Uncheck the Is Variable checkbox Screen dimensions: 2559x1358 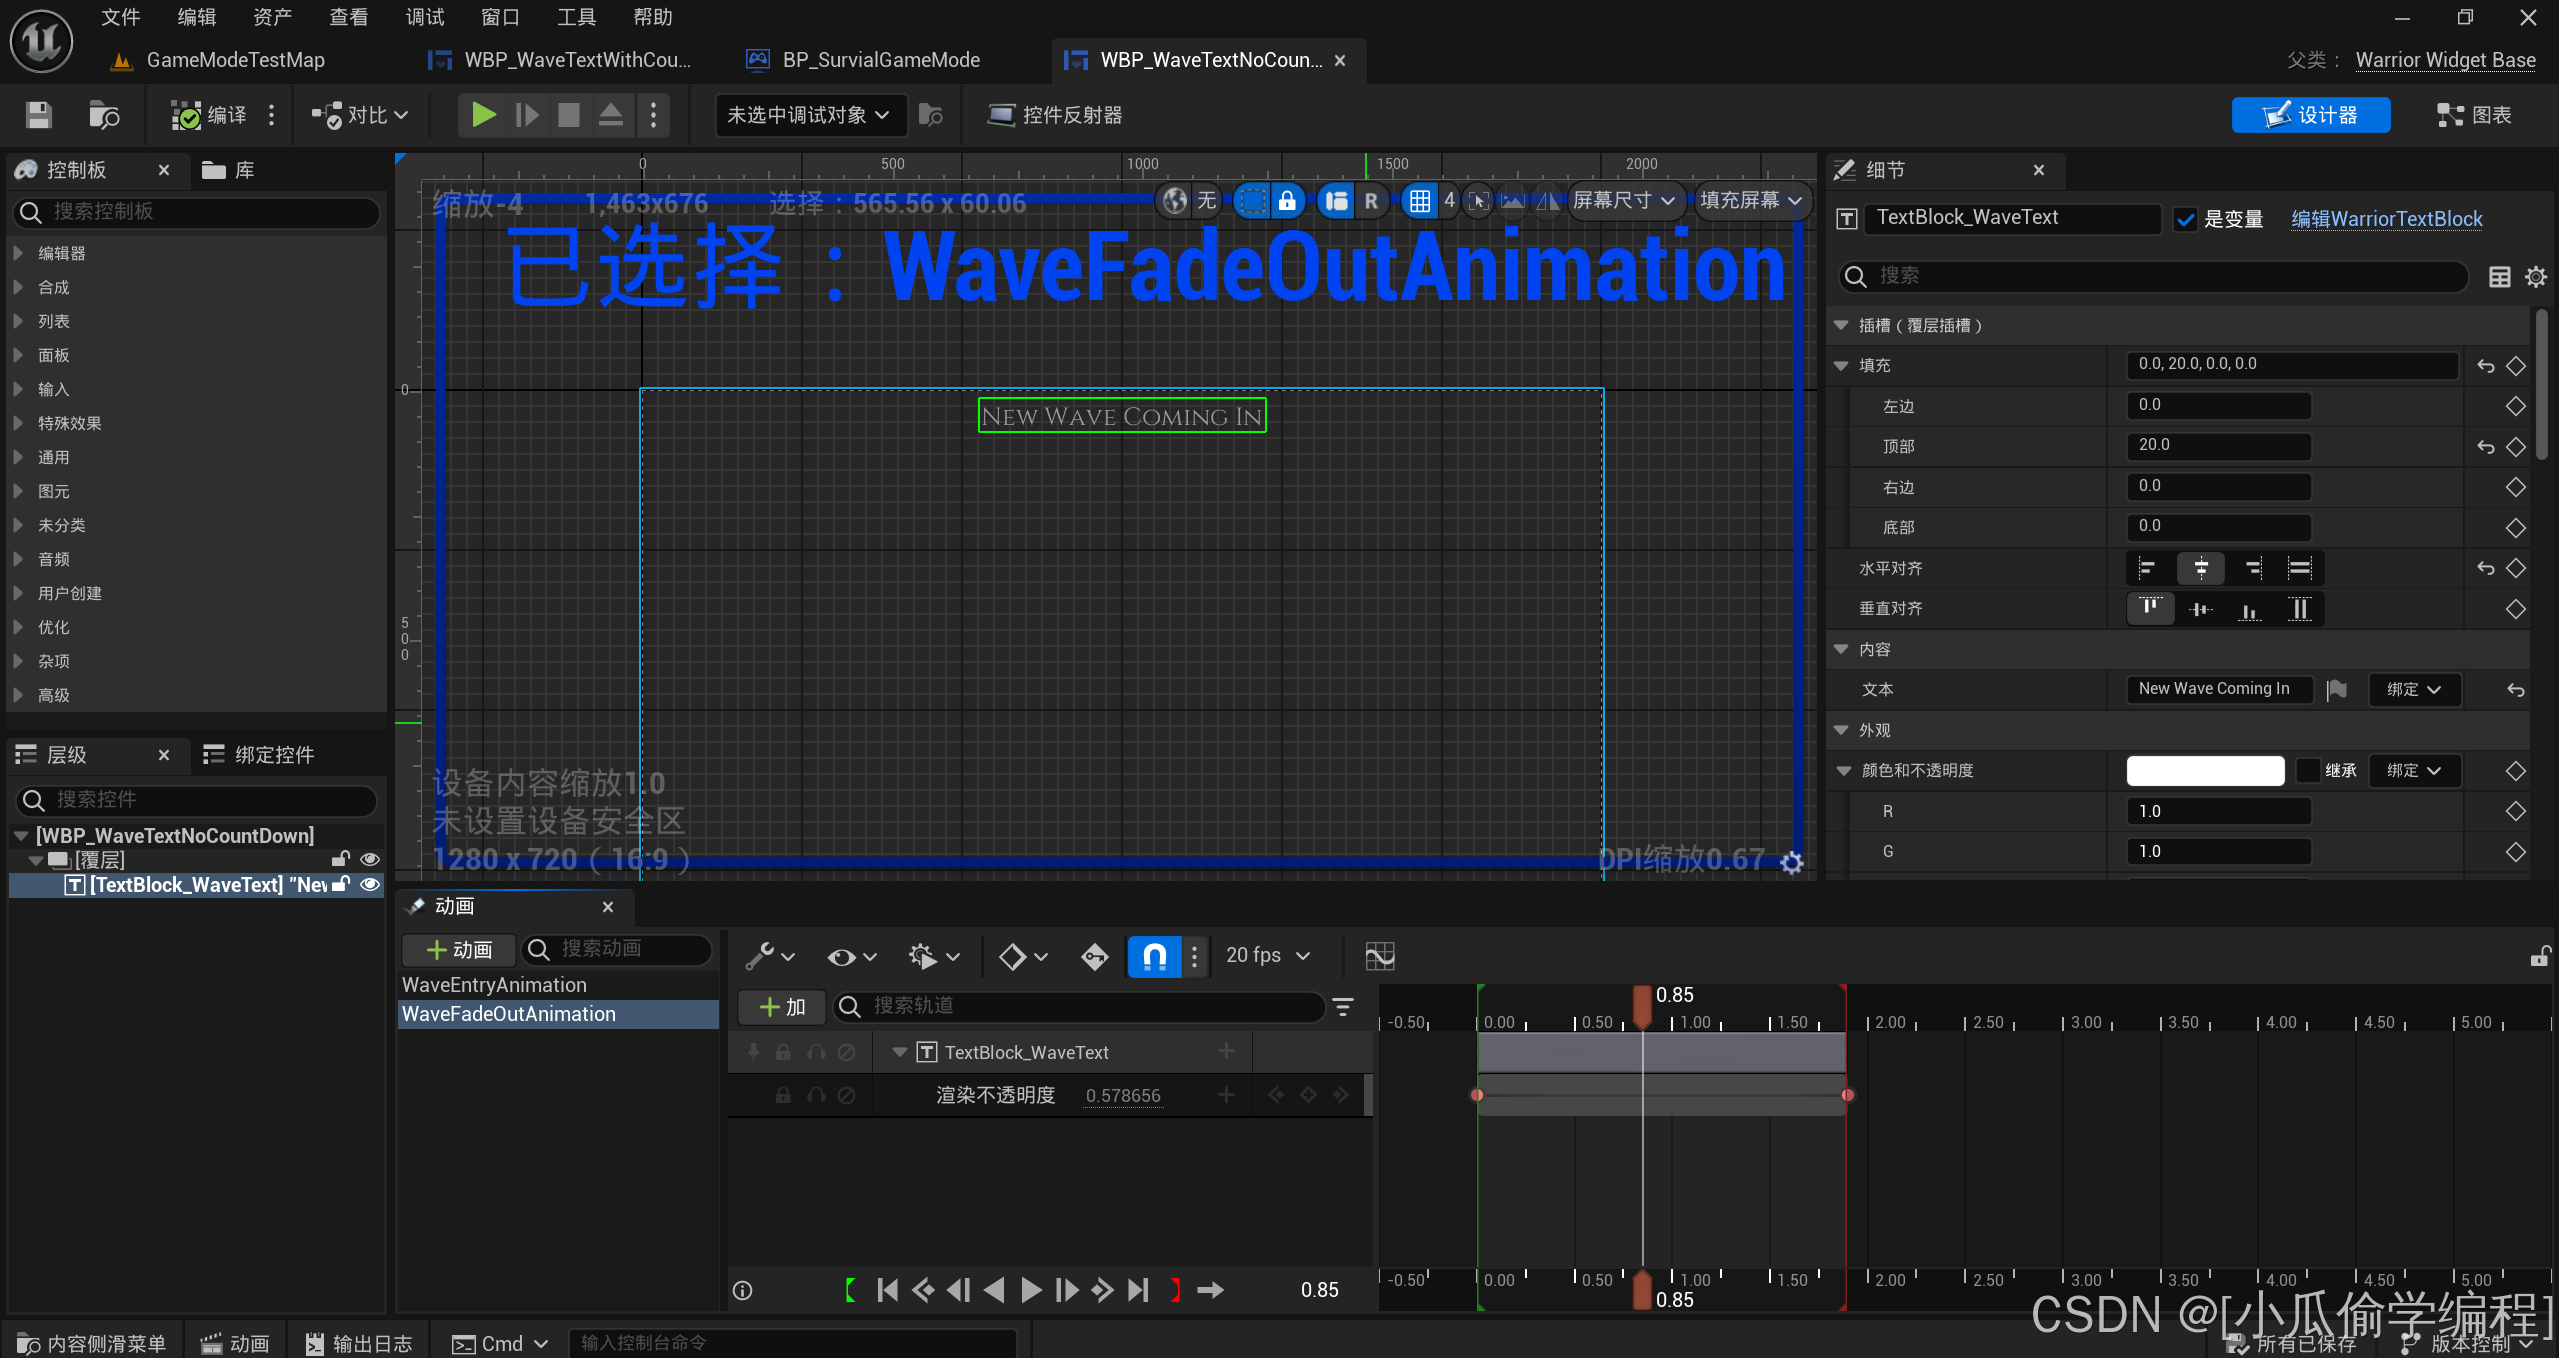click(x=2186, y=219)
